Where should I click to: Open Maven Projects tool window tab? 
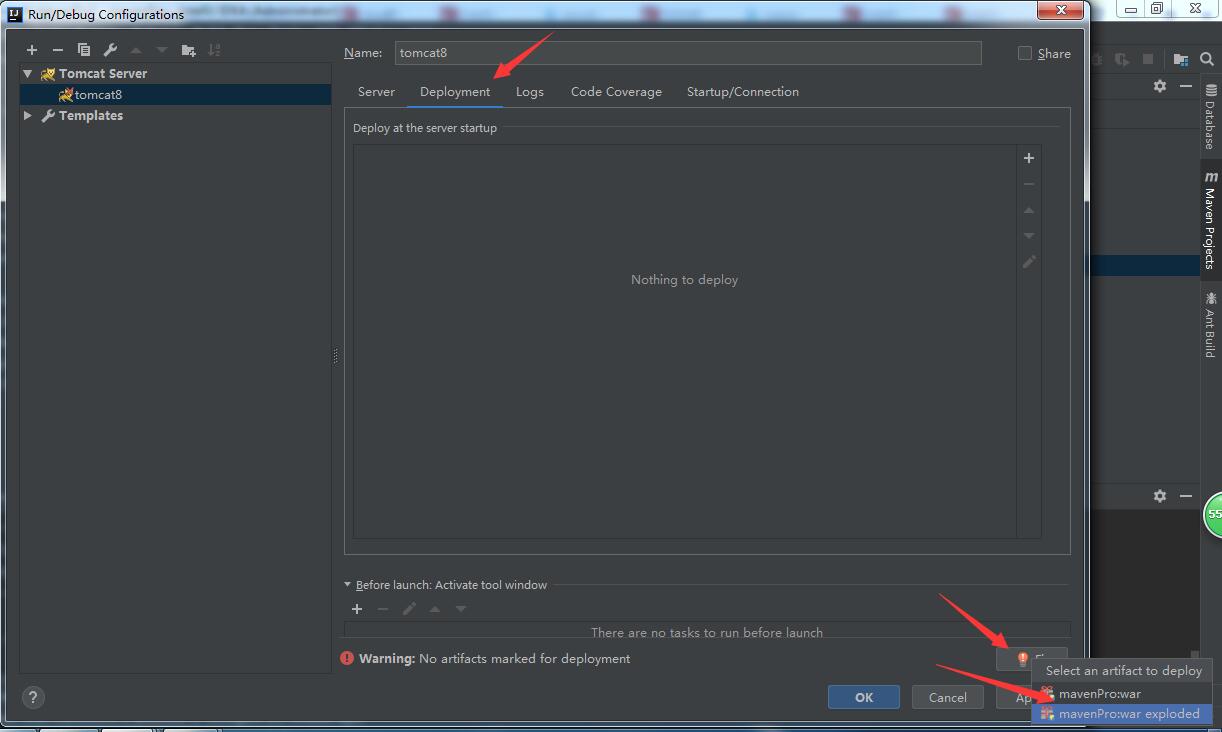pyautogui.click(x=1210, y=220)
